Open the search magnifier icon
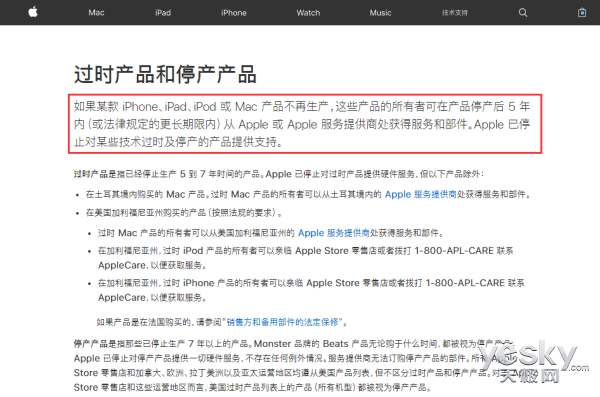 click(x=523, y=13)
